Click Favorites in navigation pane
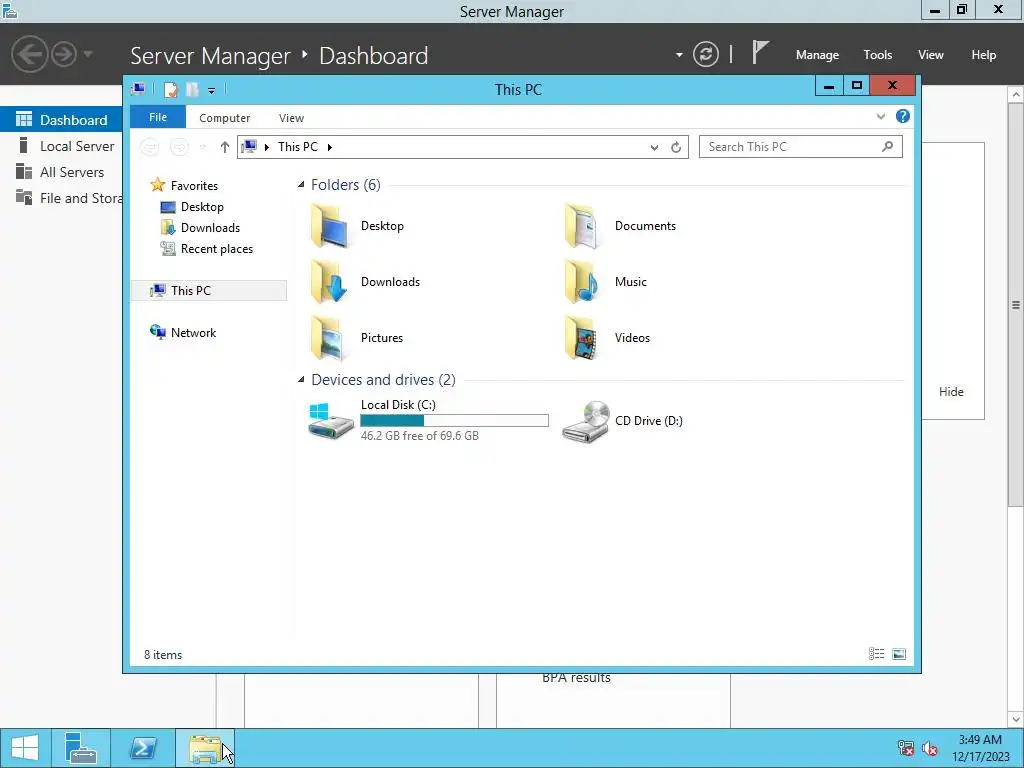The width and height of the screenshot is (1024, 768). (194, 185)
